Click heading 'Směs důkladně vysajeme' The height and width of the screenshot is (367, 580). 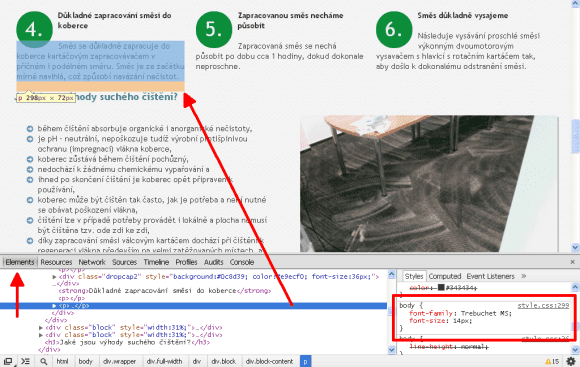463,16
